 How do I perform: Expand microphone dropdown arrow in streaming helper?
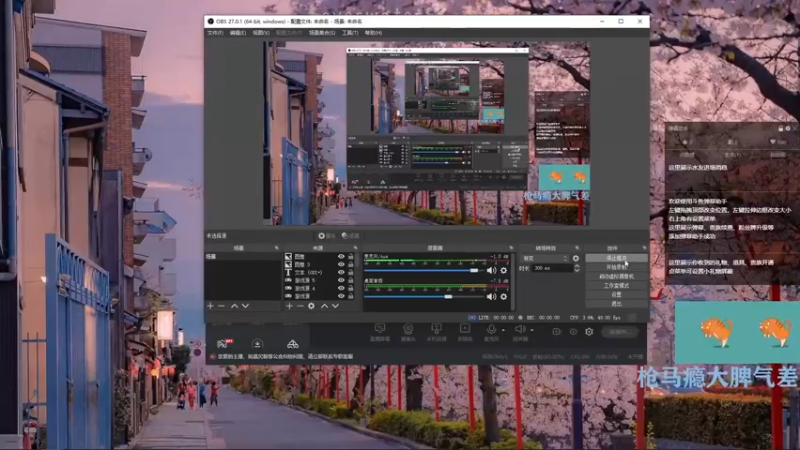503,330
